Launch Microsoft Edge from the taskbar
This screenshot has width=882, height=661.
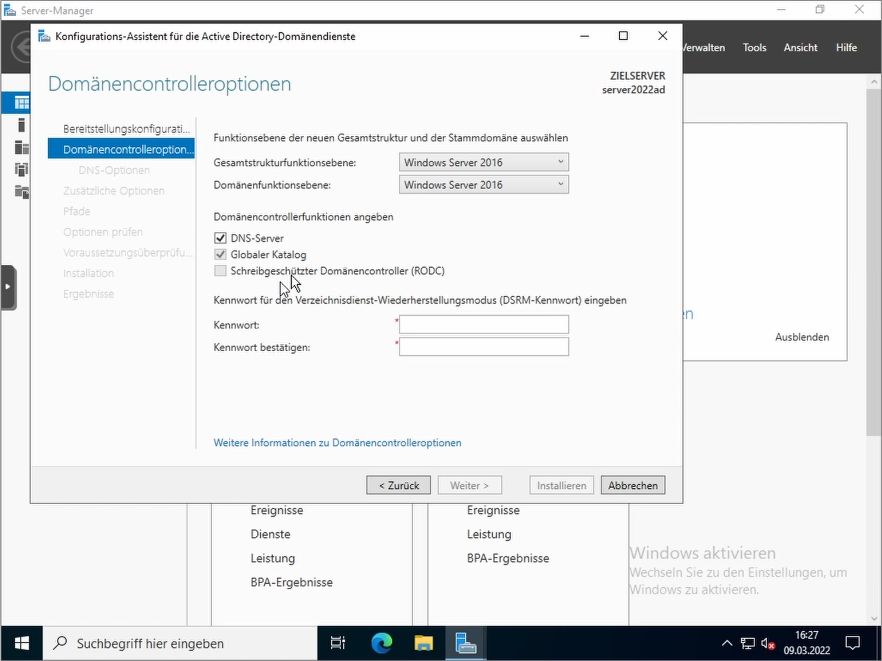[381, 643]
